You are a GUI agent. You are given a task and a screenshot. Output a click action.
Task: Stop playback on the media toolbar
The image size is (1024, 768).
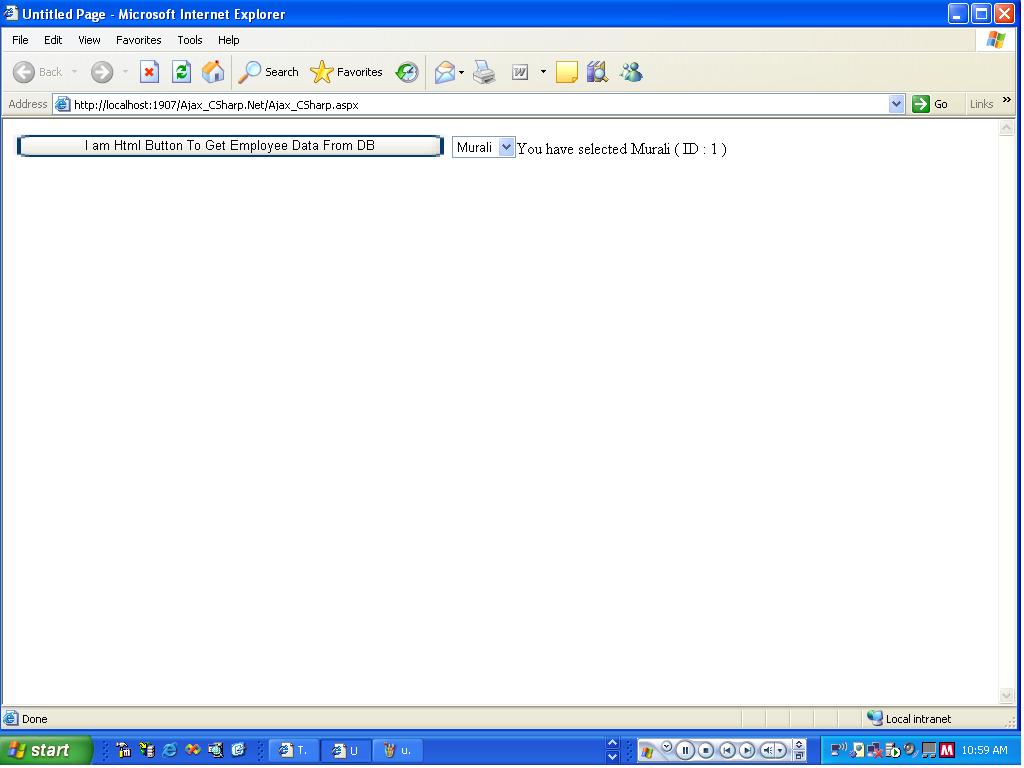point(705,750)
